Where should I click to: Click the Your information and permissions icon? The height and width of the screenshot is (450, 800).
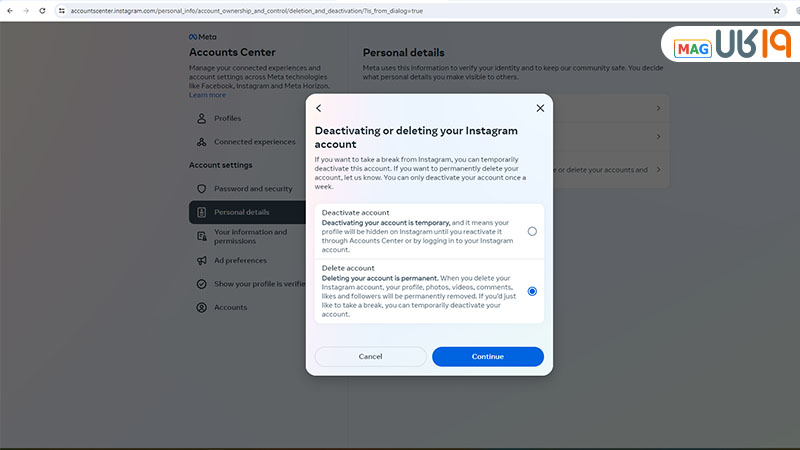tap(202, 236)
